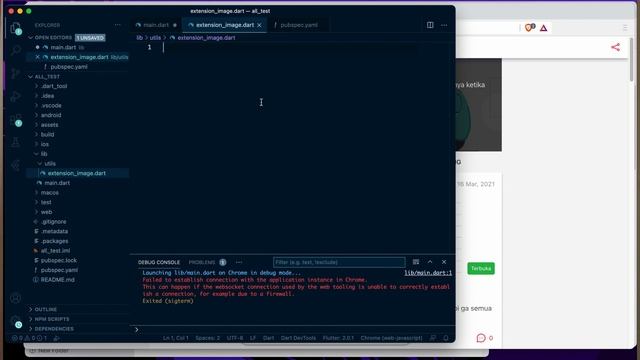Click utils breadcrumb segment
This screenshot has height=360, width=640.
[x=155, y=38]
